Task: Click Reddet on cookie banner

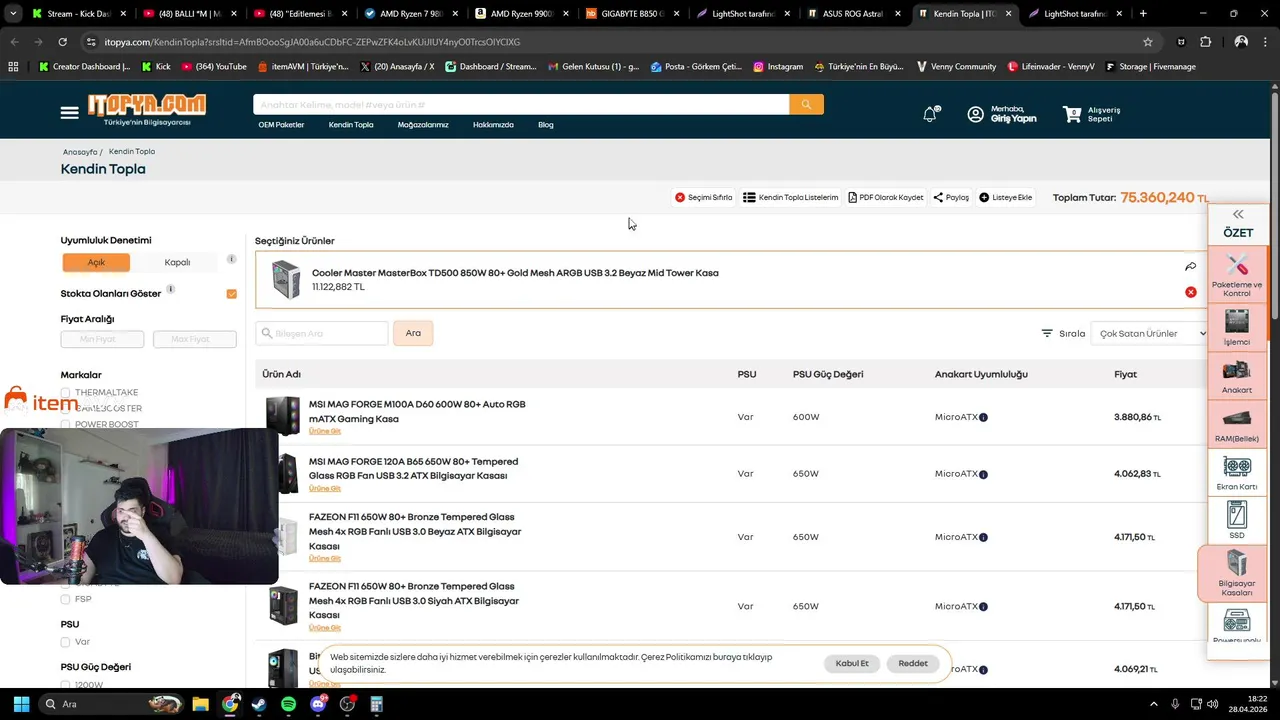Action: coord(913,663)
